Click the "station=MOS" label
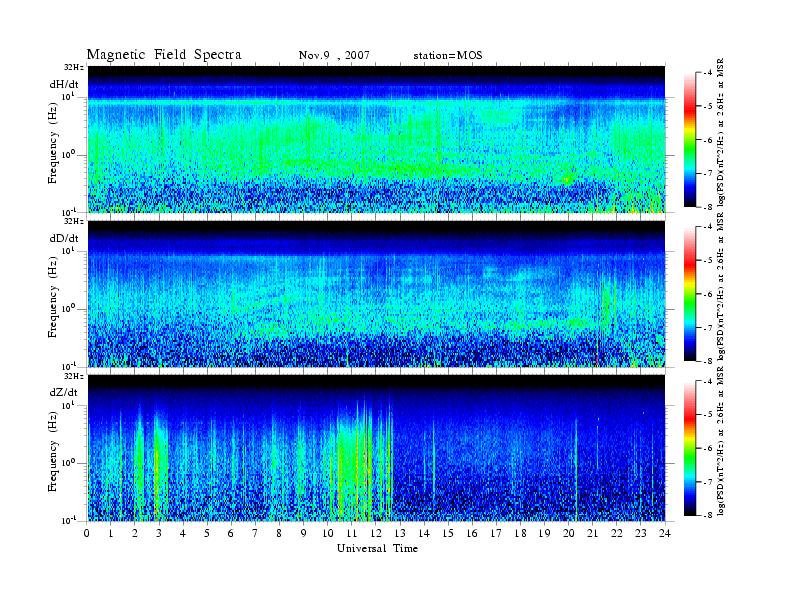 click(448, 56)
